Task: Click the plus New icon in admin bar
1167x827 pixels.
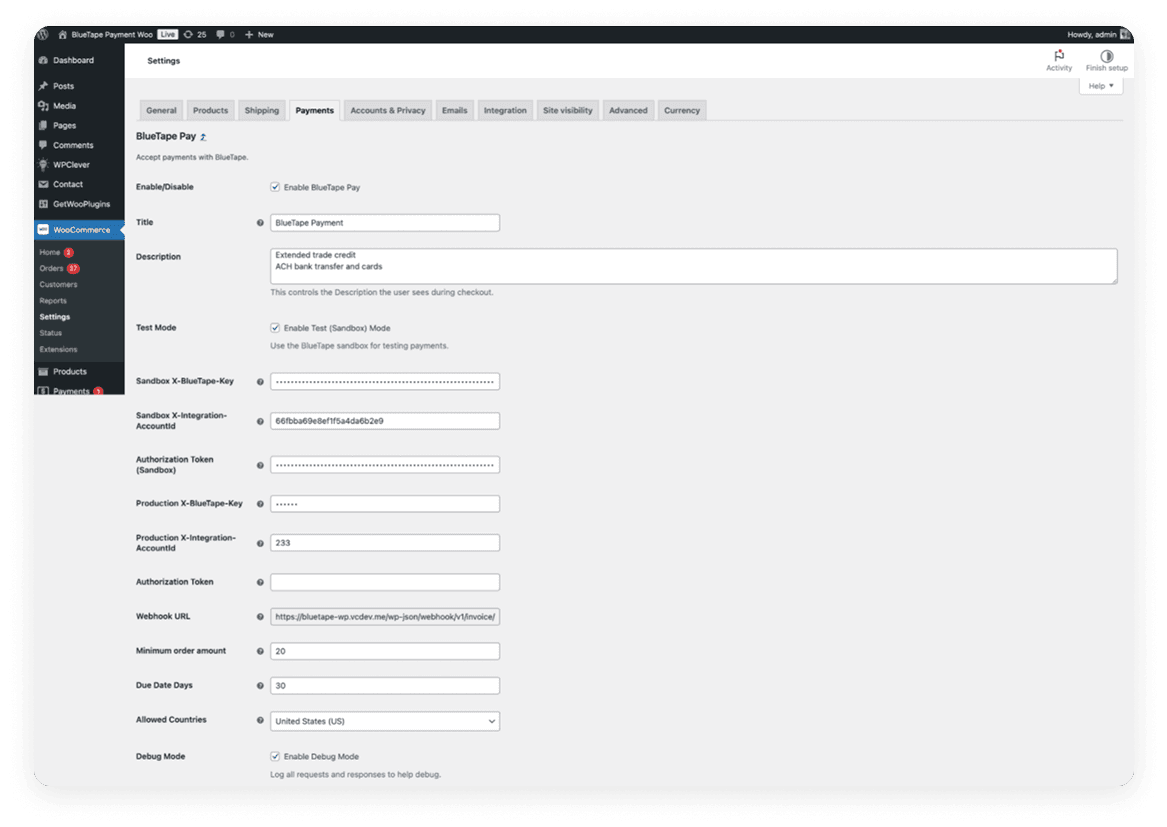Action: point(249,34)
